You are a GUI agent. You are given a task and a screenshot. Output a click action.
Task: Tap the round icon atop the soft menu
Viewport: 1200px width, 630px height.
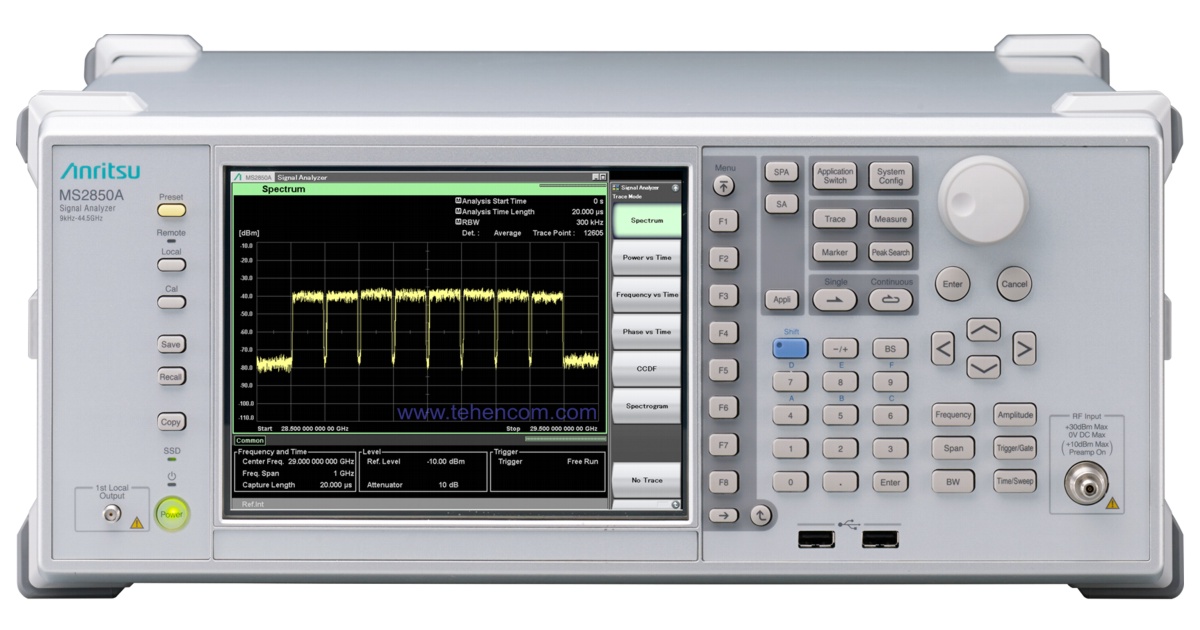(675, 187)
